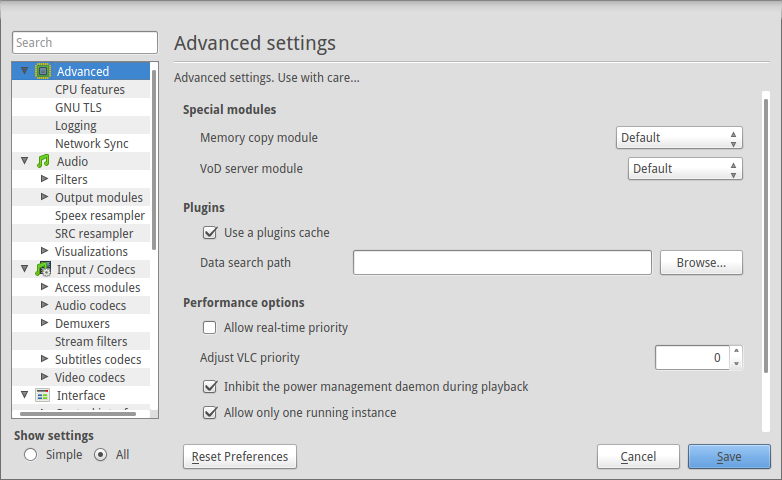The image size is (782, 480).
Task: Click the settings tree vertical scrollbar
Action: pos(154,160)
